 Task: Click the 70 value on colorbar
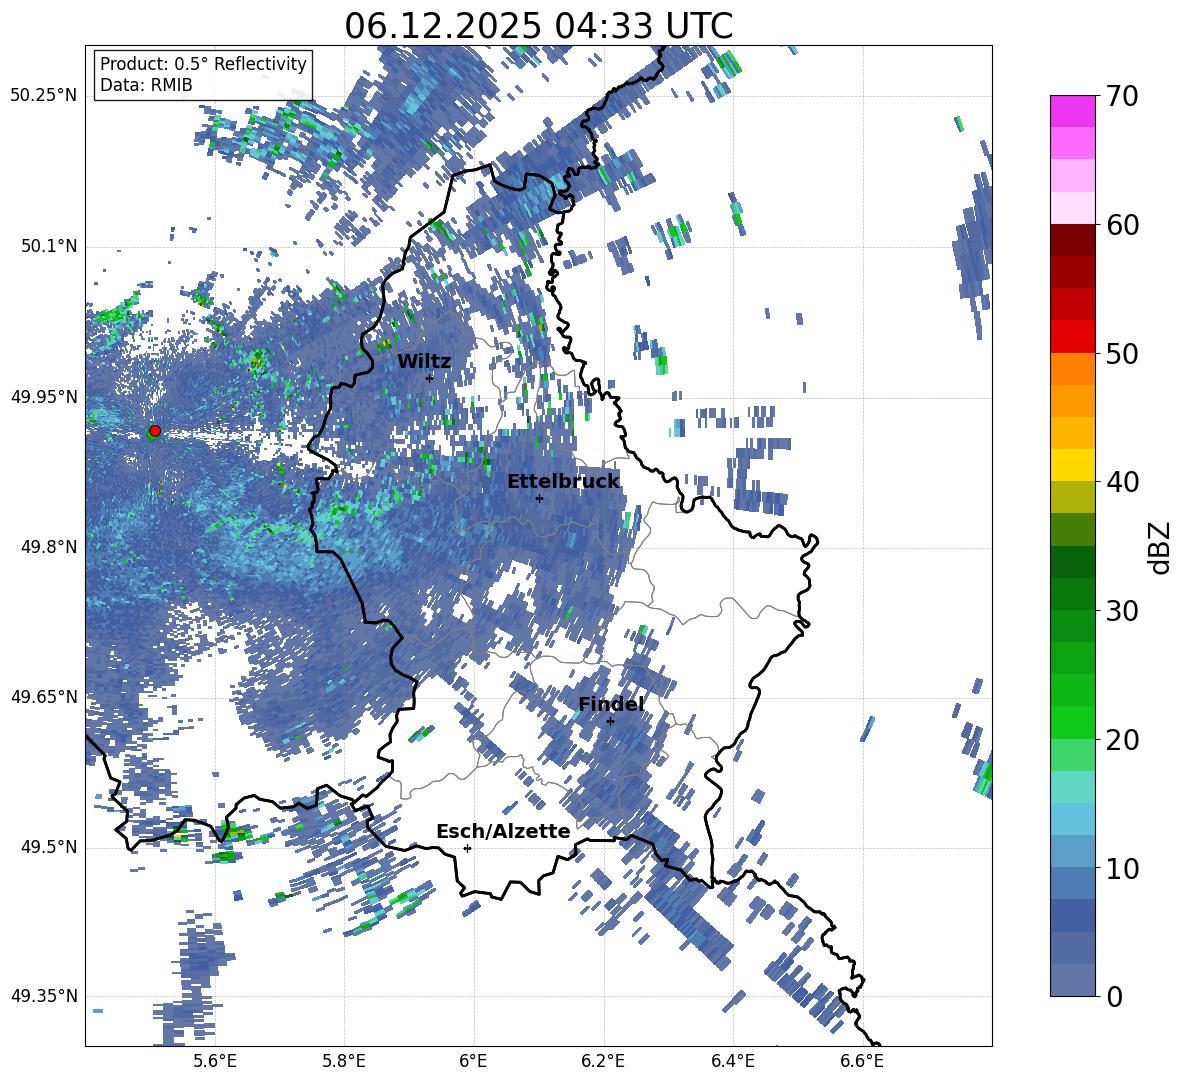click(1122, 97)
